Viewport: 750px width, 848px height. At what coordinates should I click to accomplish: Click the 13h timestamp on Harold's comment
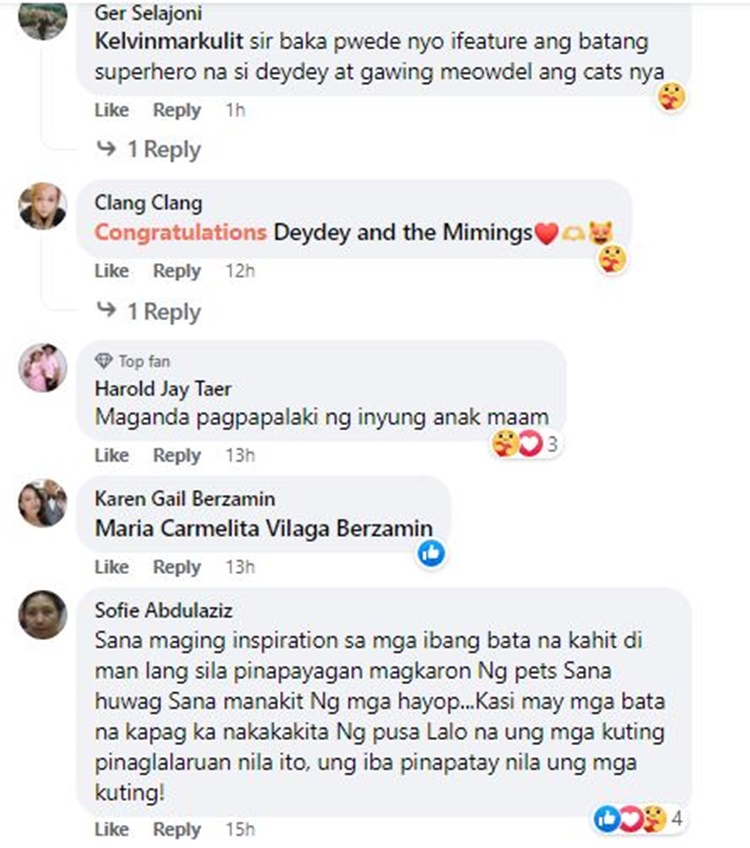[240, 455]
